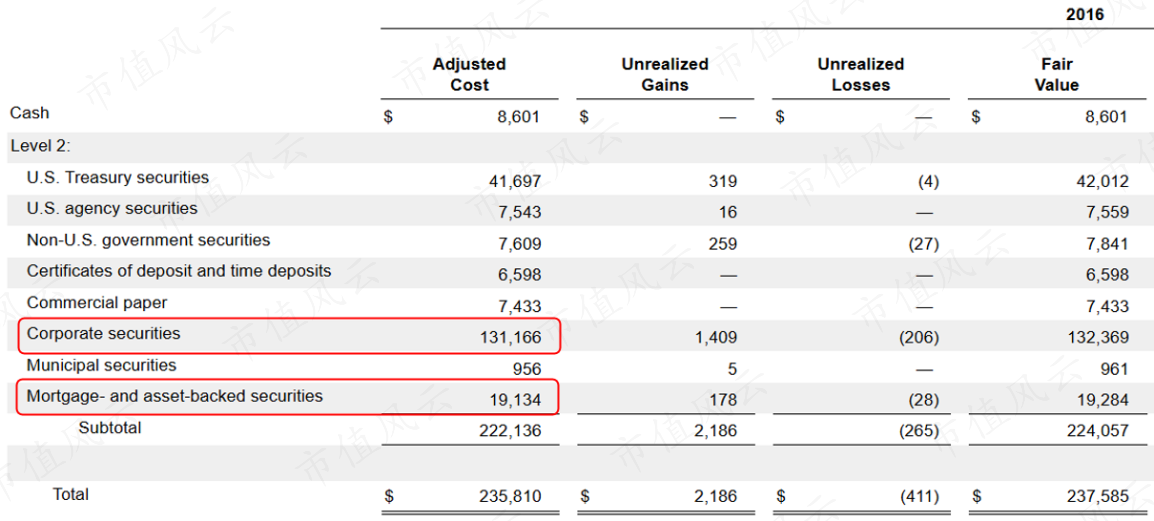Viewport: 1154px width, 521px height.
Task: Select the Cash row label
Action: pyautogui.click(x=29, y=113)
